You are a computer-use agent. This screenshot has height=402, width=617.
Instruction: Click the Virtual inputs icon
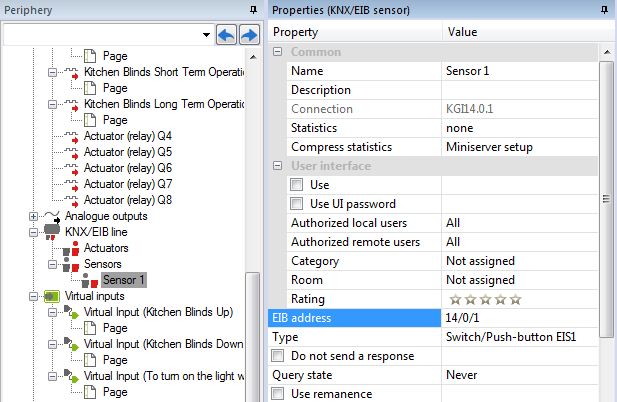click(x=52, y=296)
